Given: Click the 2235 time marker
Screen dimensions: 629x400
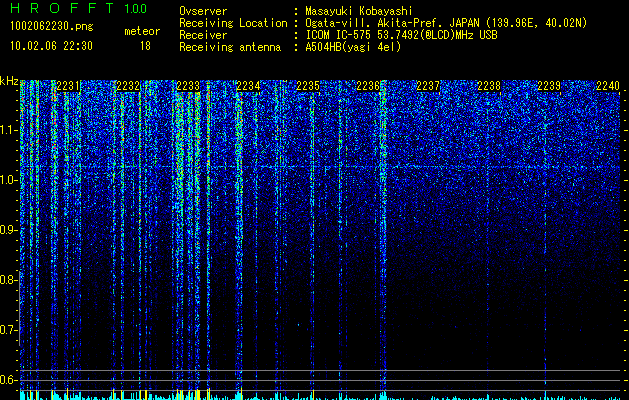Looking at the screenshot, I should (x=308, y=86).
